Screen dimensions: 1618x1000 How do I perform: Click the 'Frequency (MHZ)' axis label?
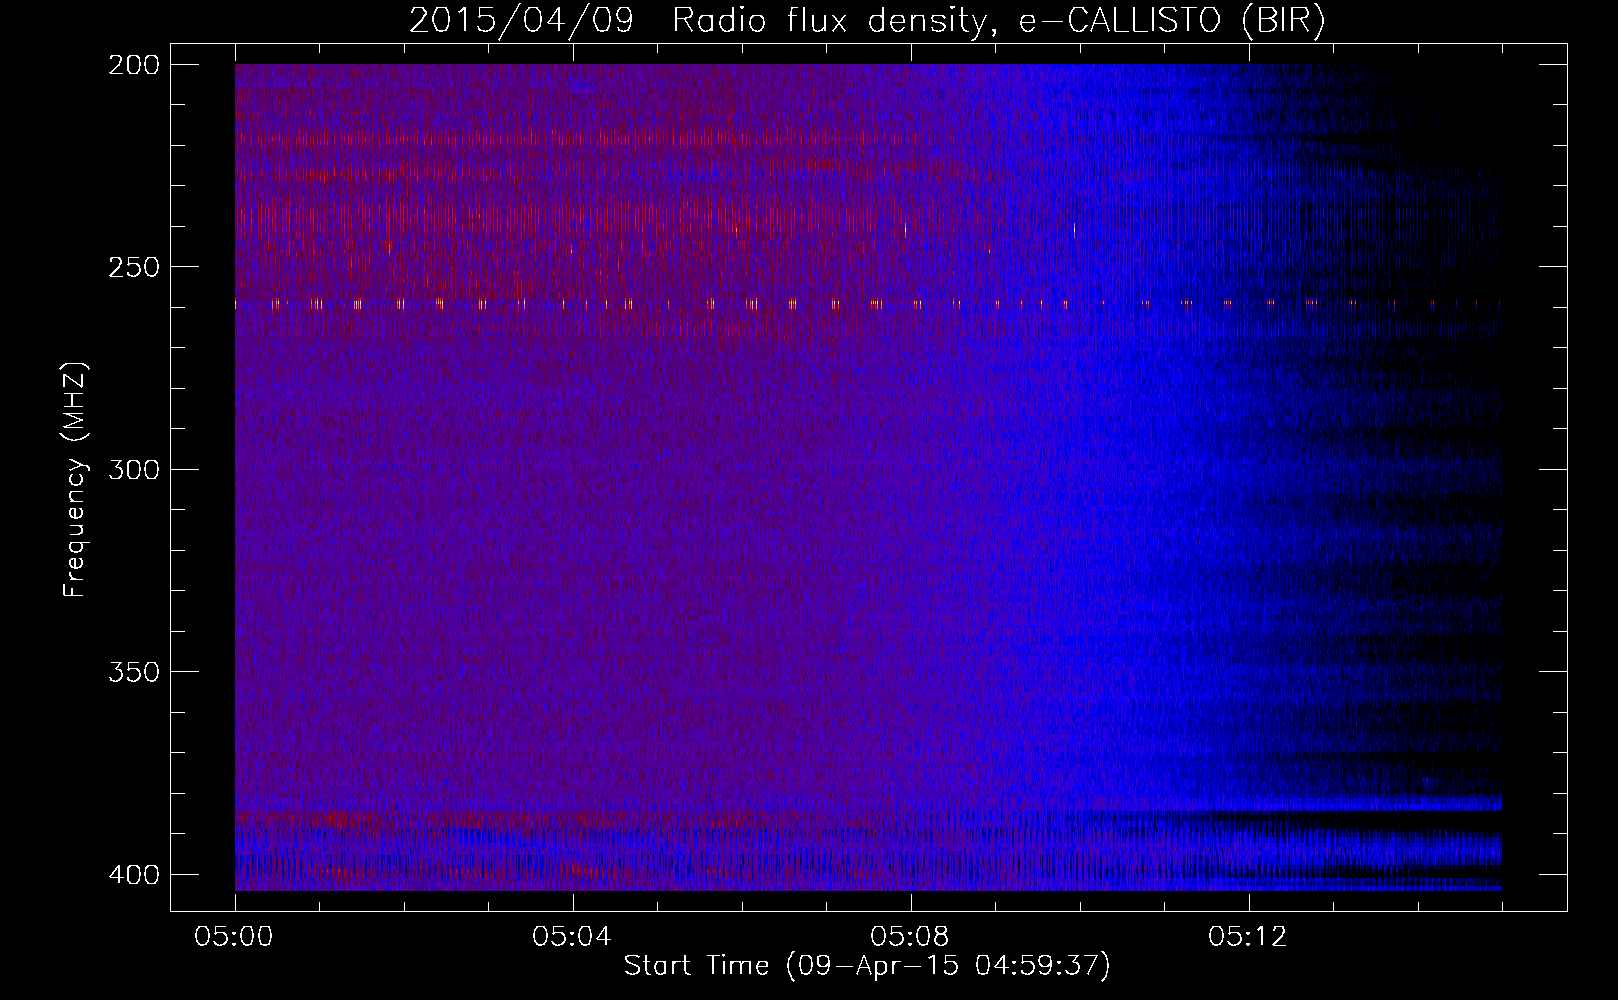point(75,479)
